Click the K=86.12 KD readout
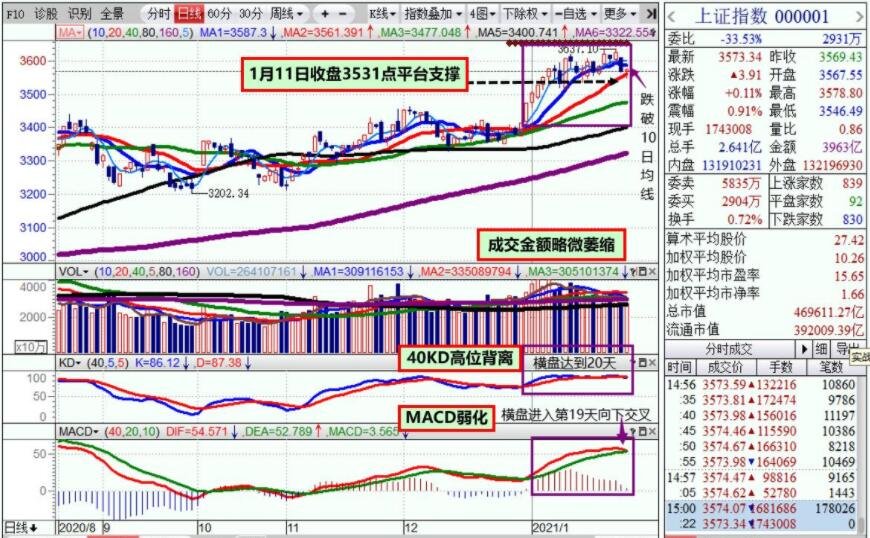This screenshot has height=538, width=870. point(158,363)
